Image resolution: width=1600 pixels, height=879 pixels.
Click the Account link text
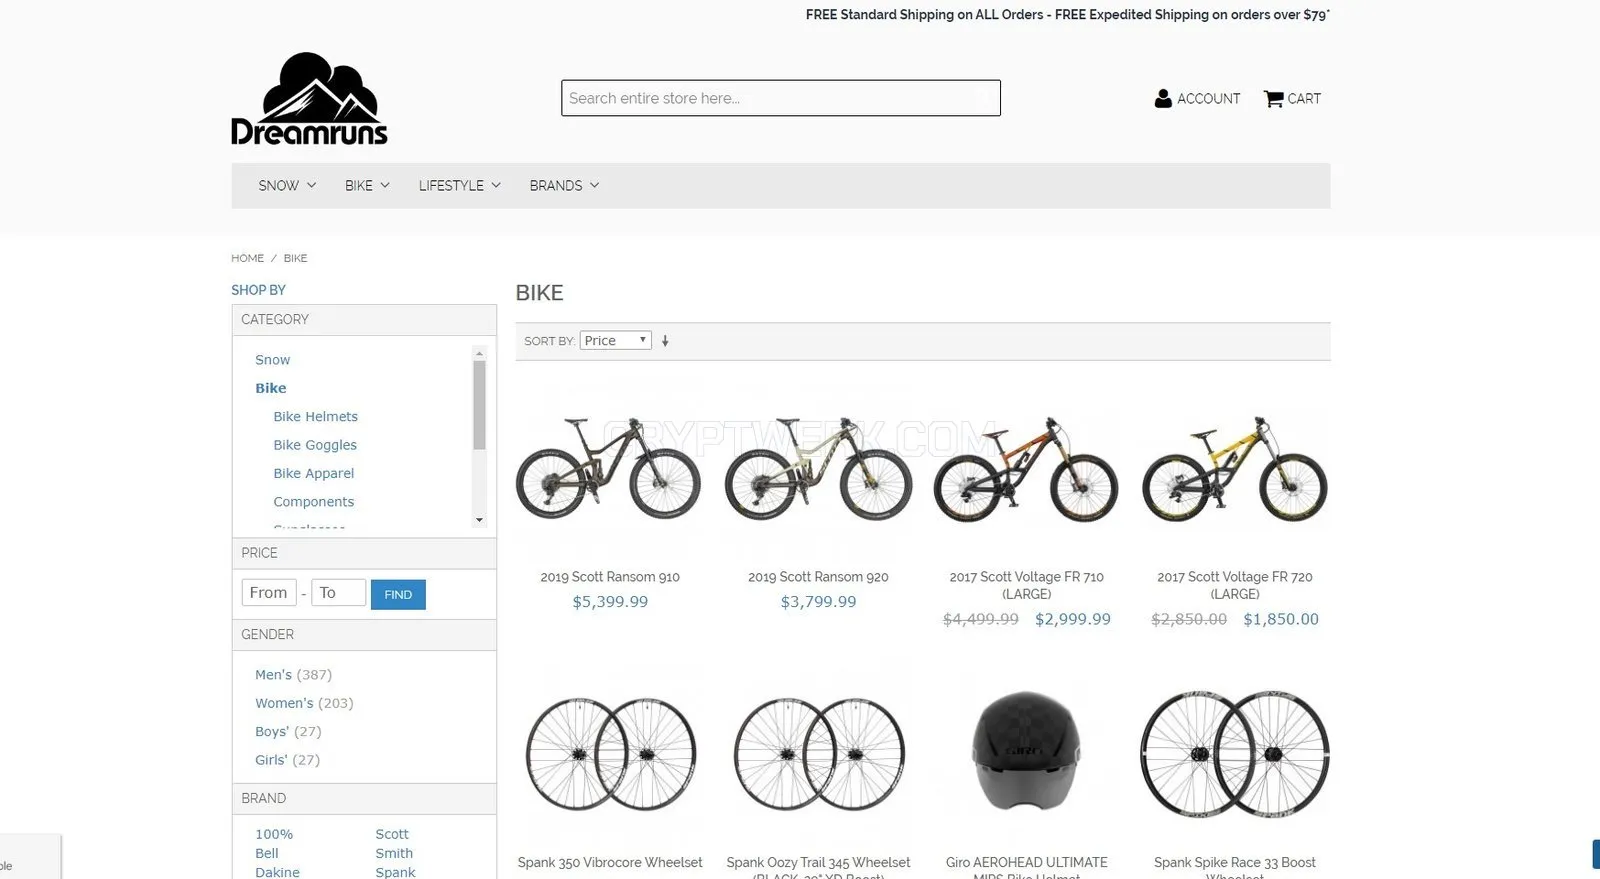pyautogui.click(x=1209, y=98)
